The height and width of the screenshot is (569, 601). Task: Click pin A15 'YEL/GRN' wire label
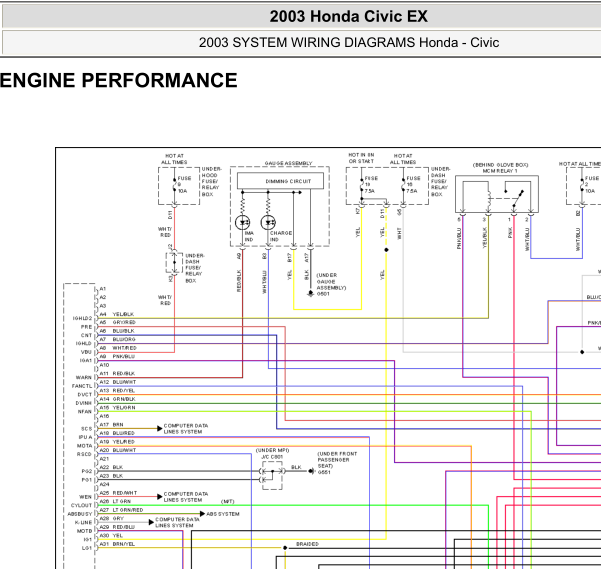pyautogui.click(x=124, y=408)
